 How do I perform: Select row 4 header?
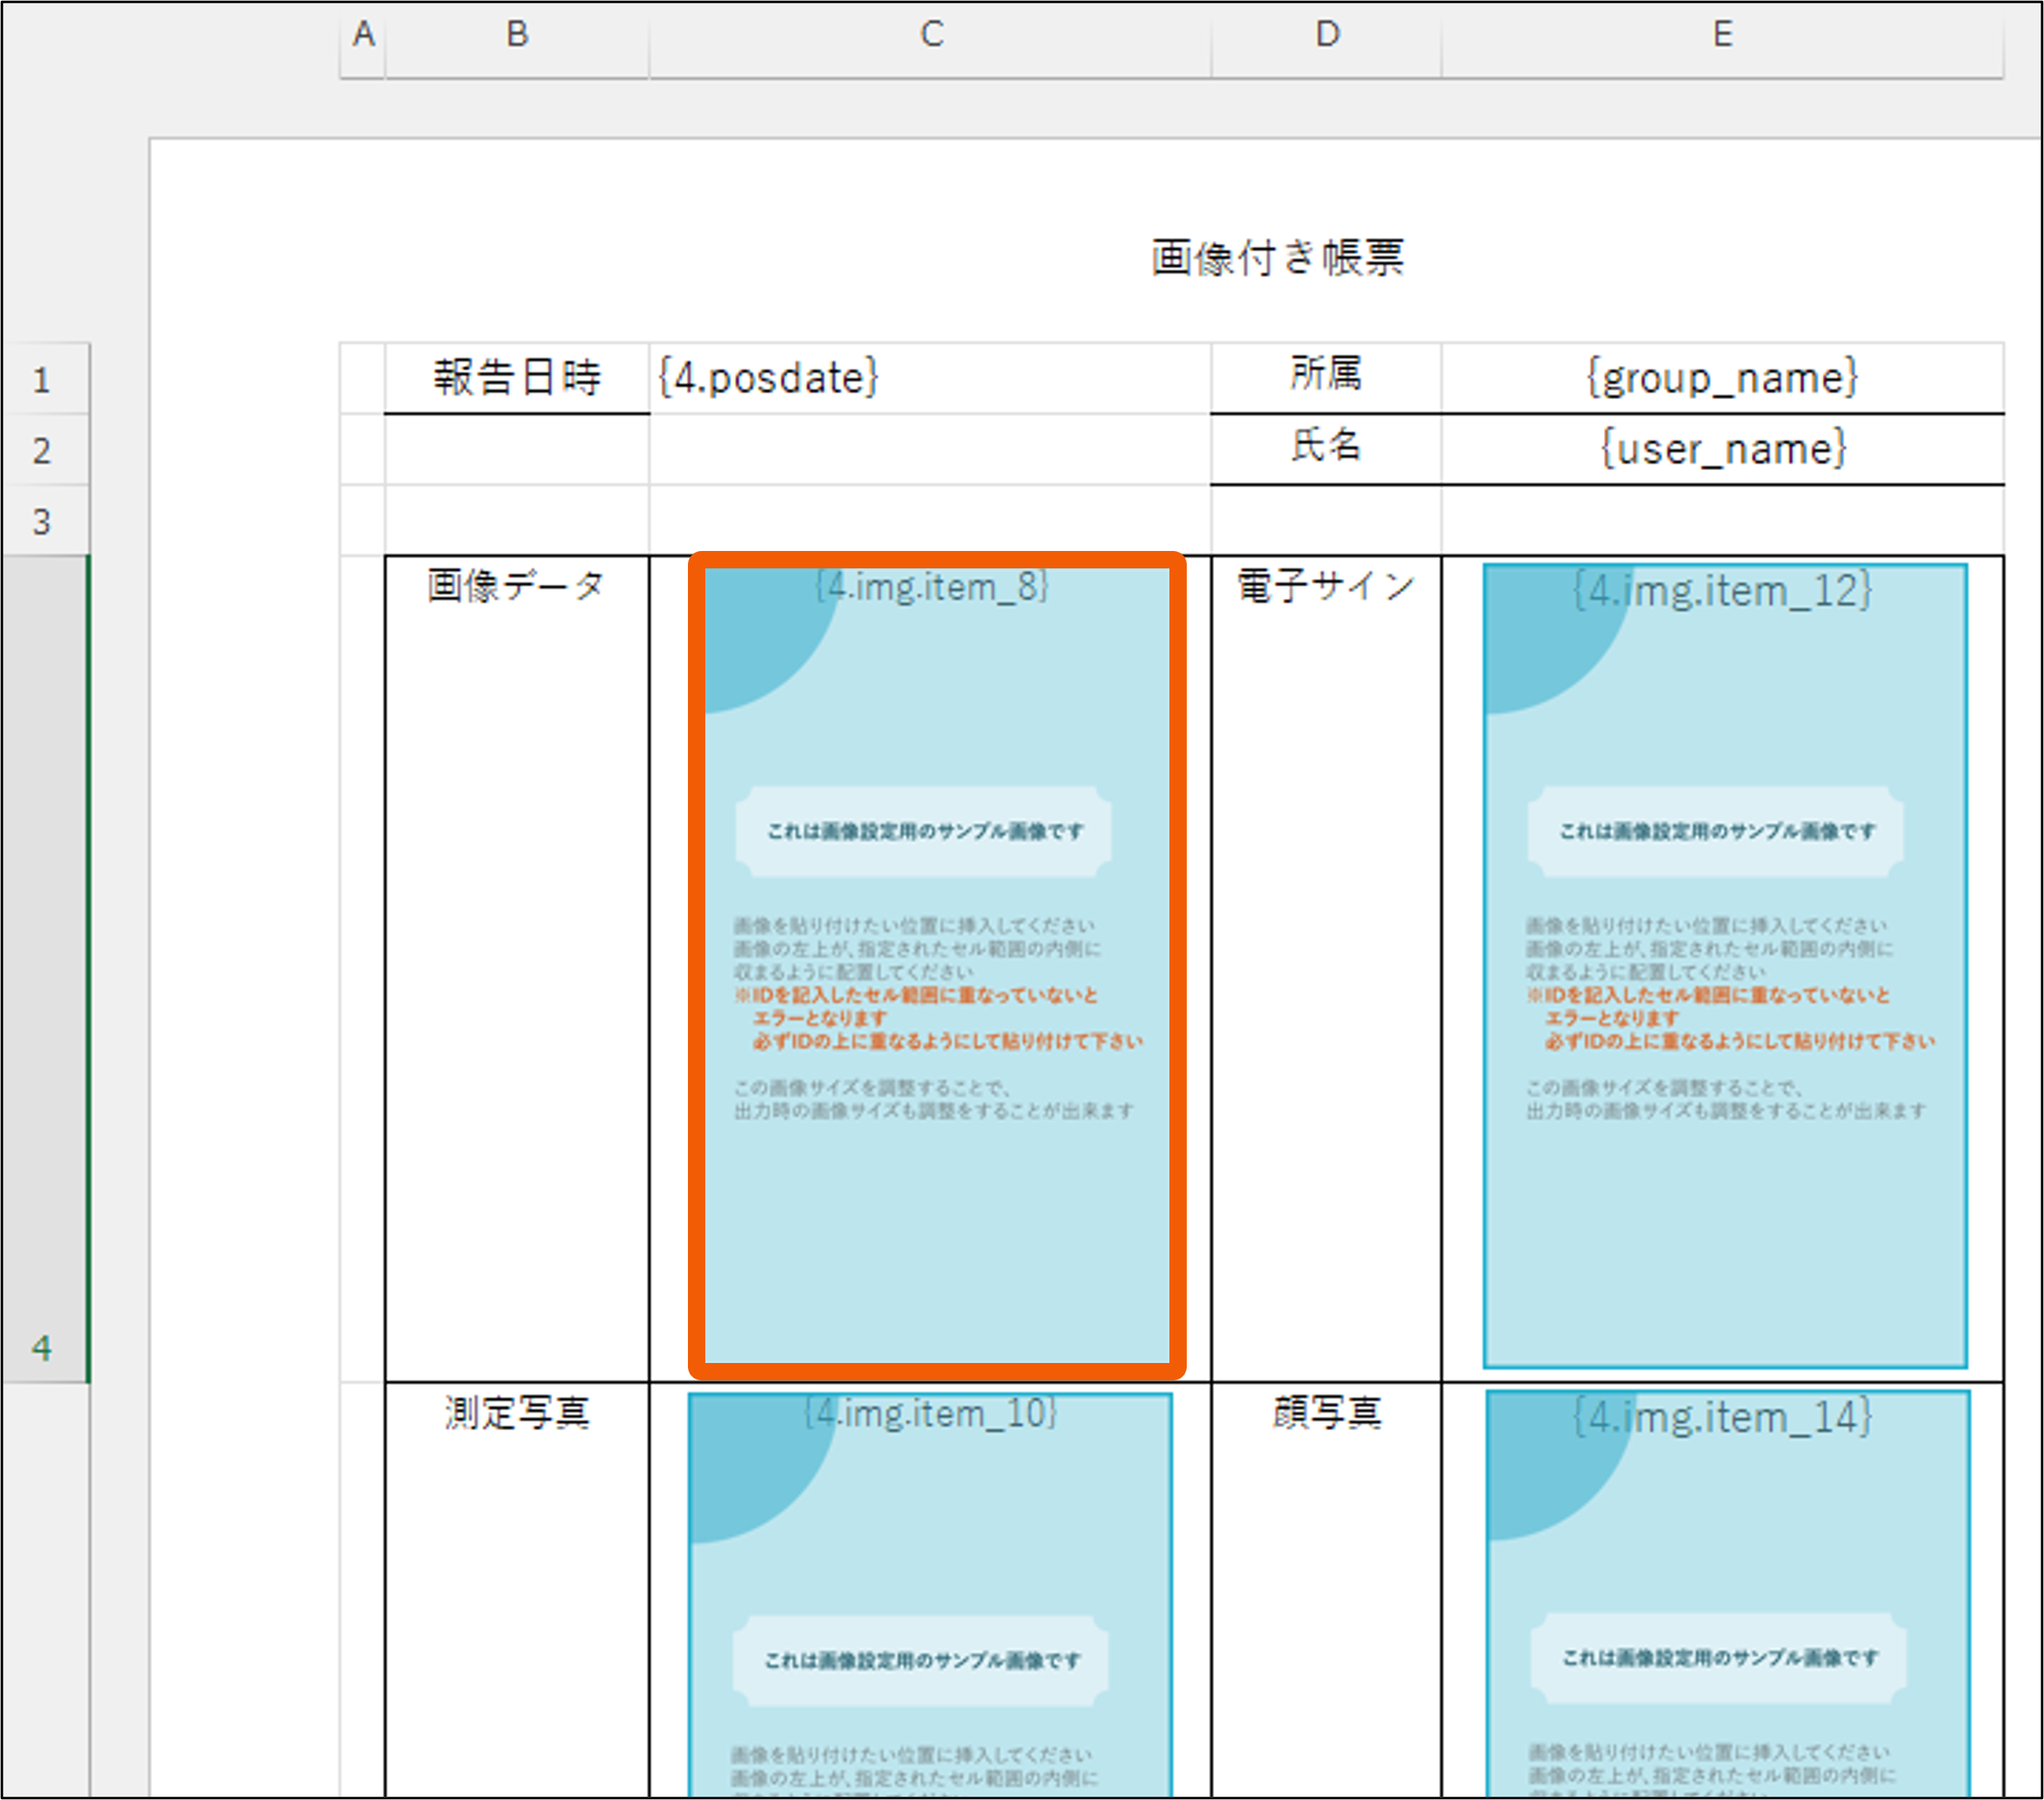click(44, 968)
